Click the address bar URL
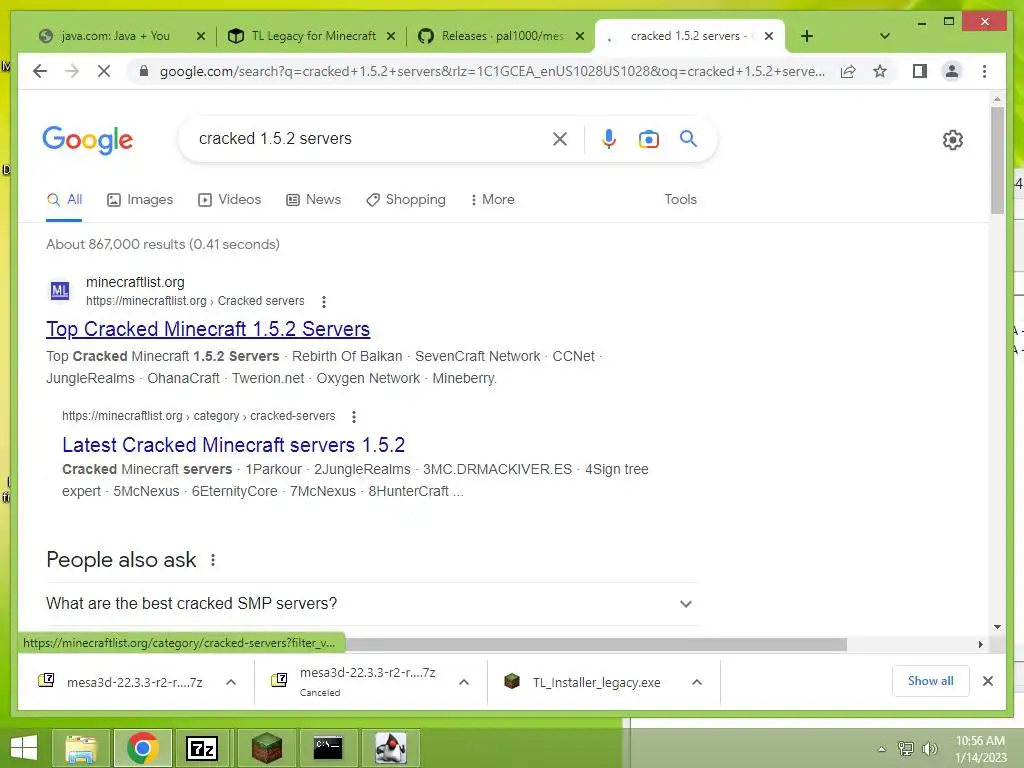The height and width of the screenshot is (768, 1024). pos(492,71)
